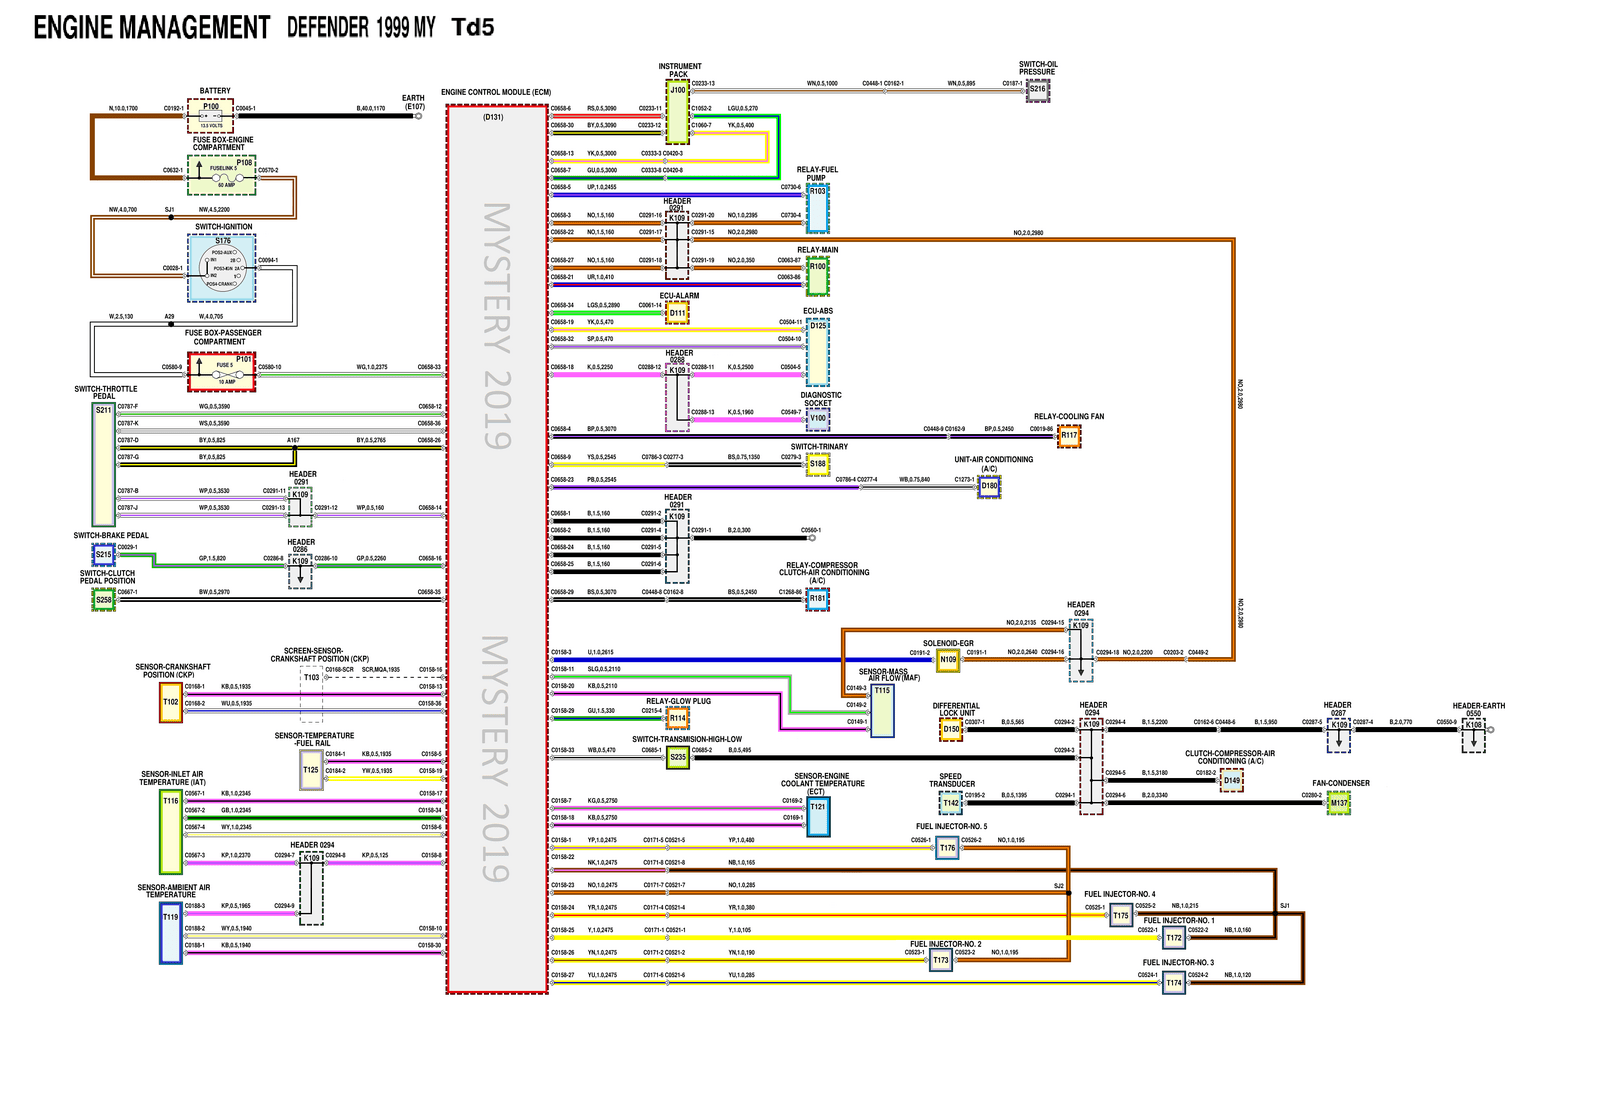1600x1106 pixels.
Task: Click the 'Td5' title text
Action: click(x=473, y=27)
